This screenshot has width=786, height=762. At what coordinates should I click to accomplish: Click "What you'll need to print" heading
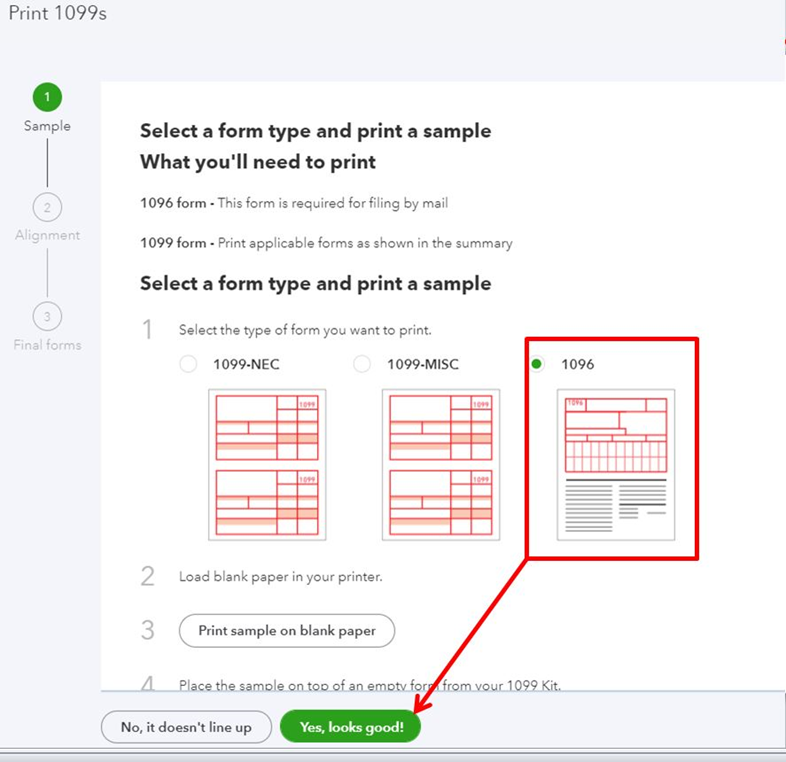[x=258, y=162]
